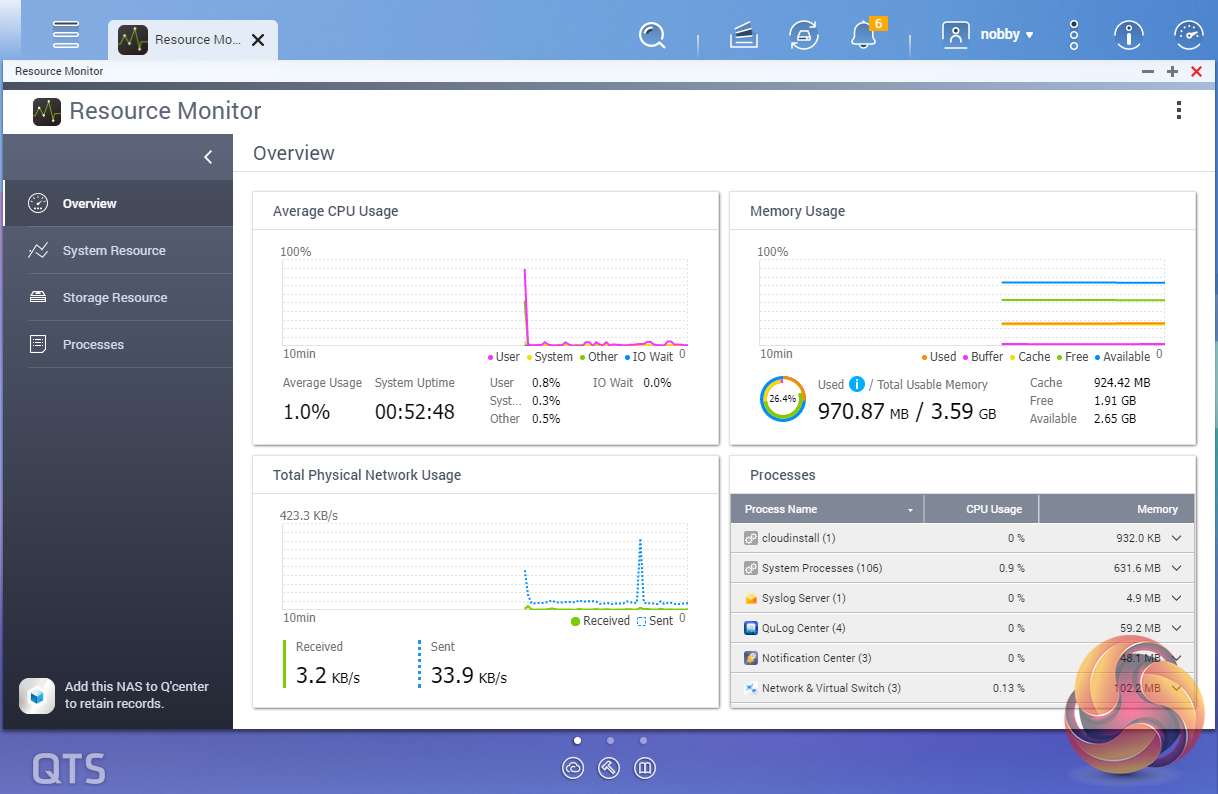Go to Processes in the sidebar
This screenshot has height=794, width=1218.
[93, 345]
